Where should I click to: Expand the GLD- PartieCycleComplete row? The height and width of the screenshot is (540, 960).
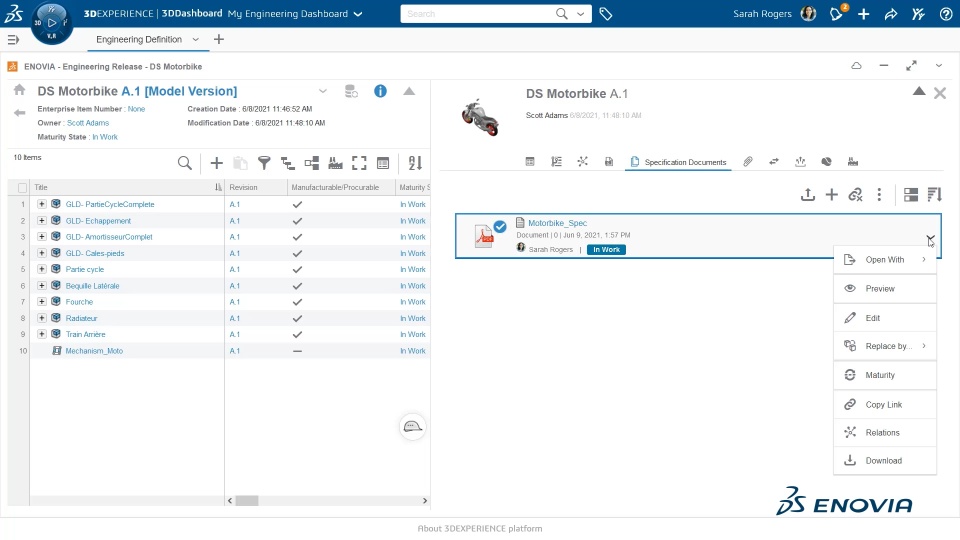pos(42,204)
